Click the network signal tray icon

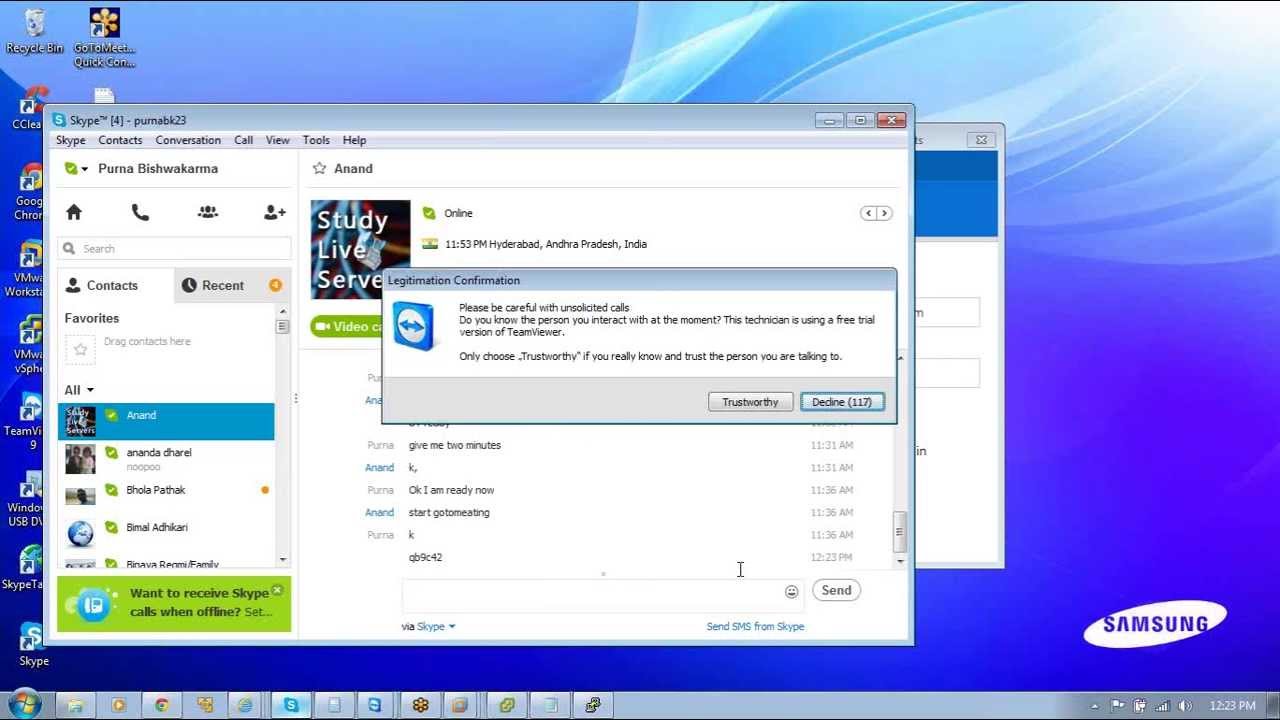[1162, 705]
